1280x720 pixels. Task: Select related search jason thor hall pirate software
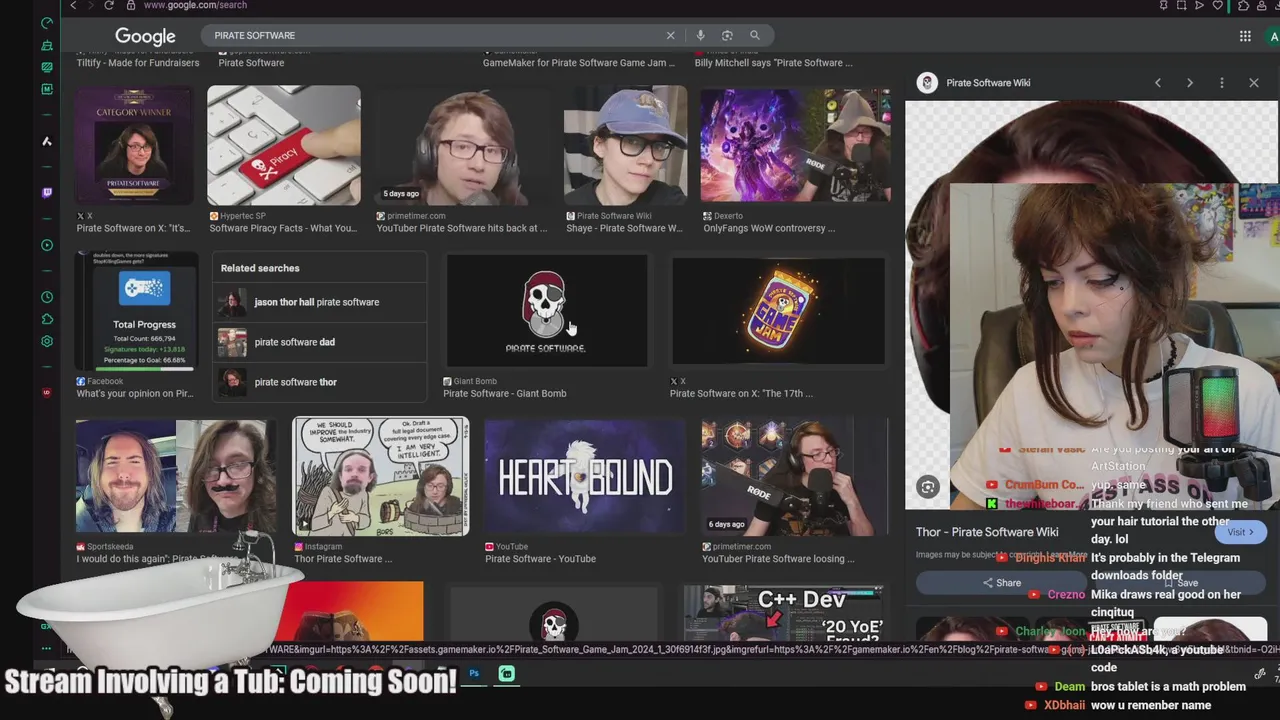tap(320, 302)
